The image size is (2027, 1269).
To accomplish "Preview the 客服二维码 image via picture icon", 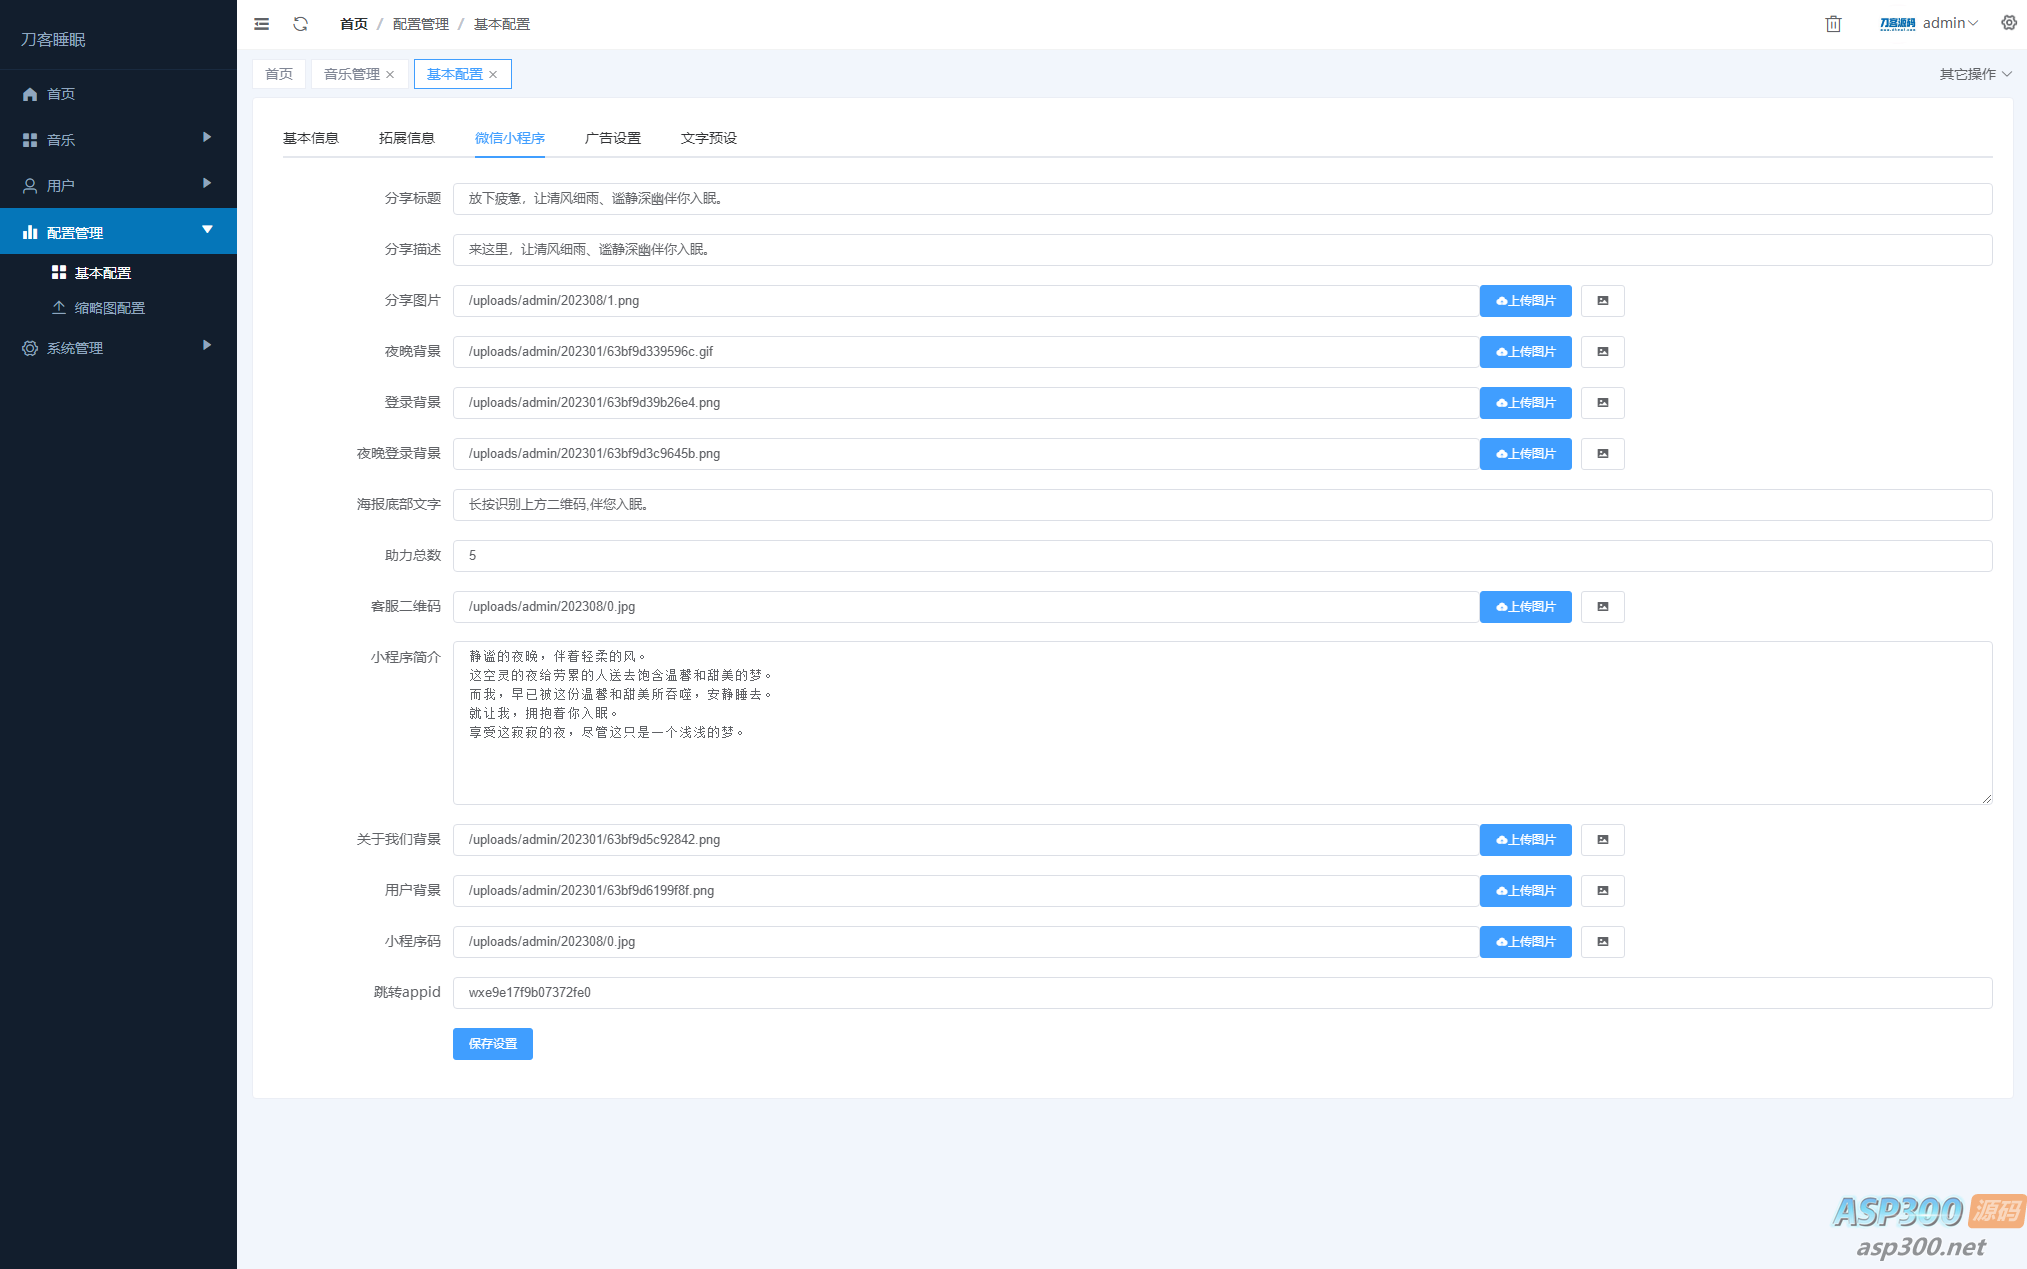I will coord(1602,607).
